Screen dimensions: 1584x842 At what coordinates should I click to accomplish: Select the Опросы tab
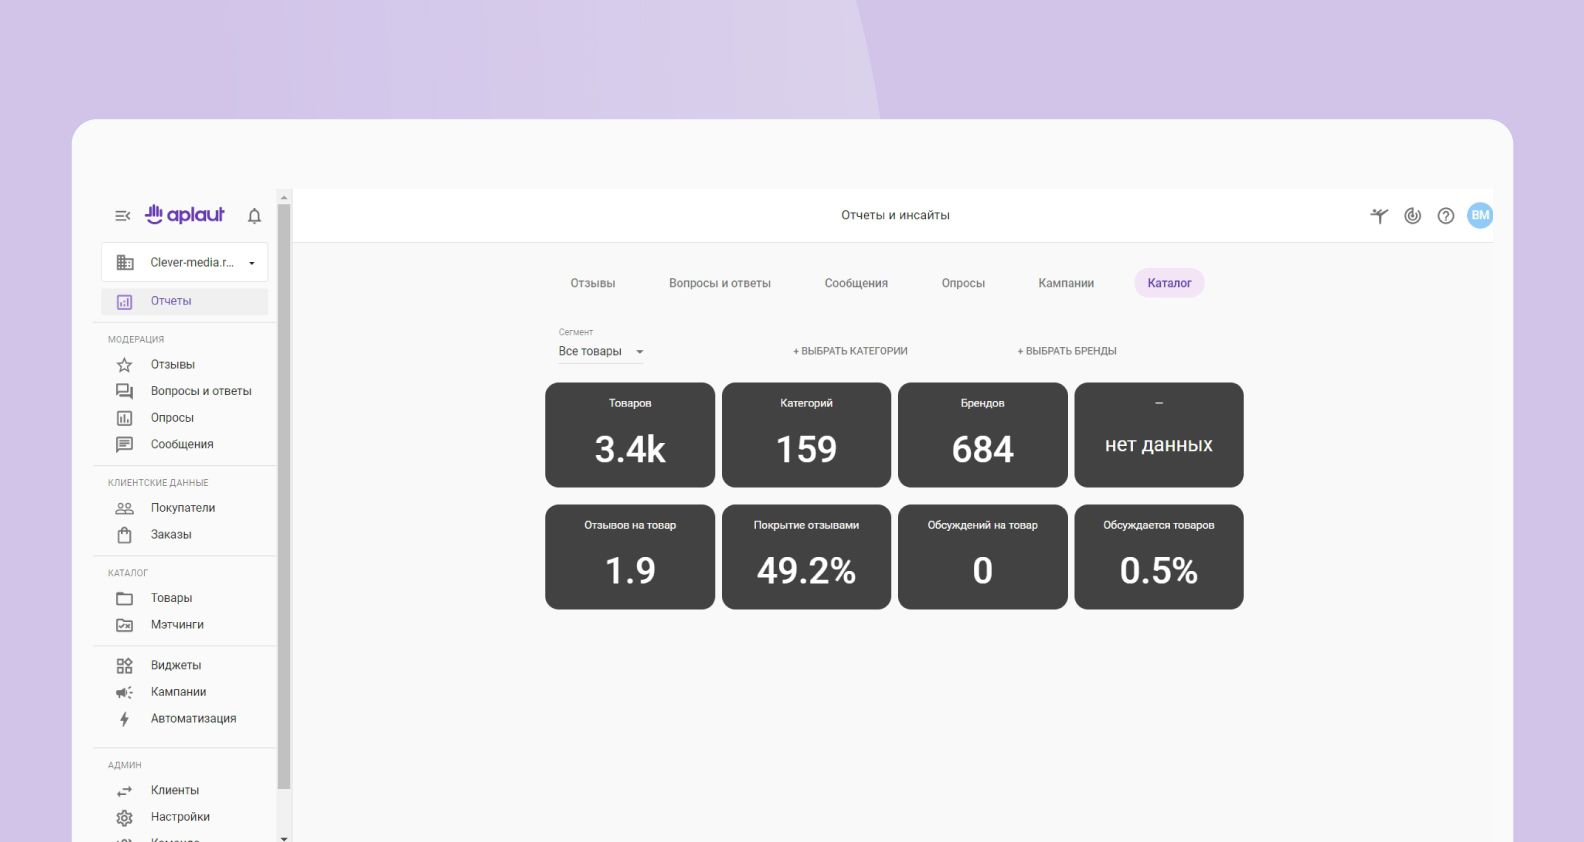(963, 283)
